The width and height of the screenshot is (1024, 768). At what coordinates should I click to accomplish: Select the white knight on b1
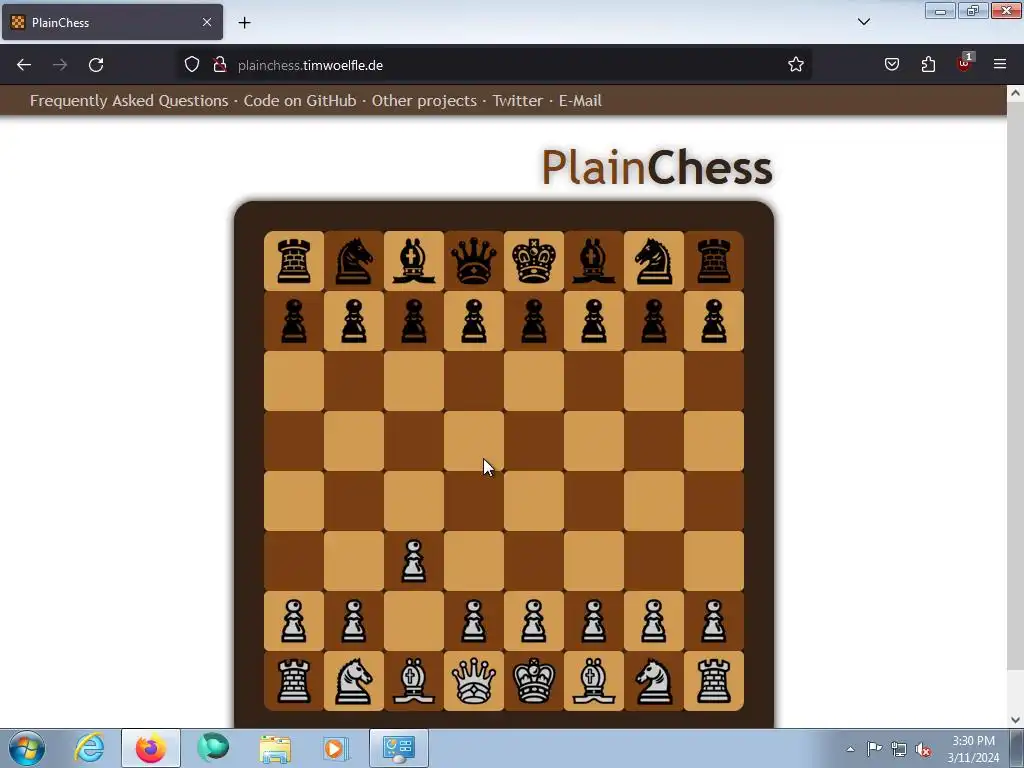354,681
